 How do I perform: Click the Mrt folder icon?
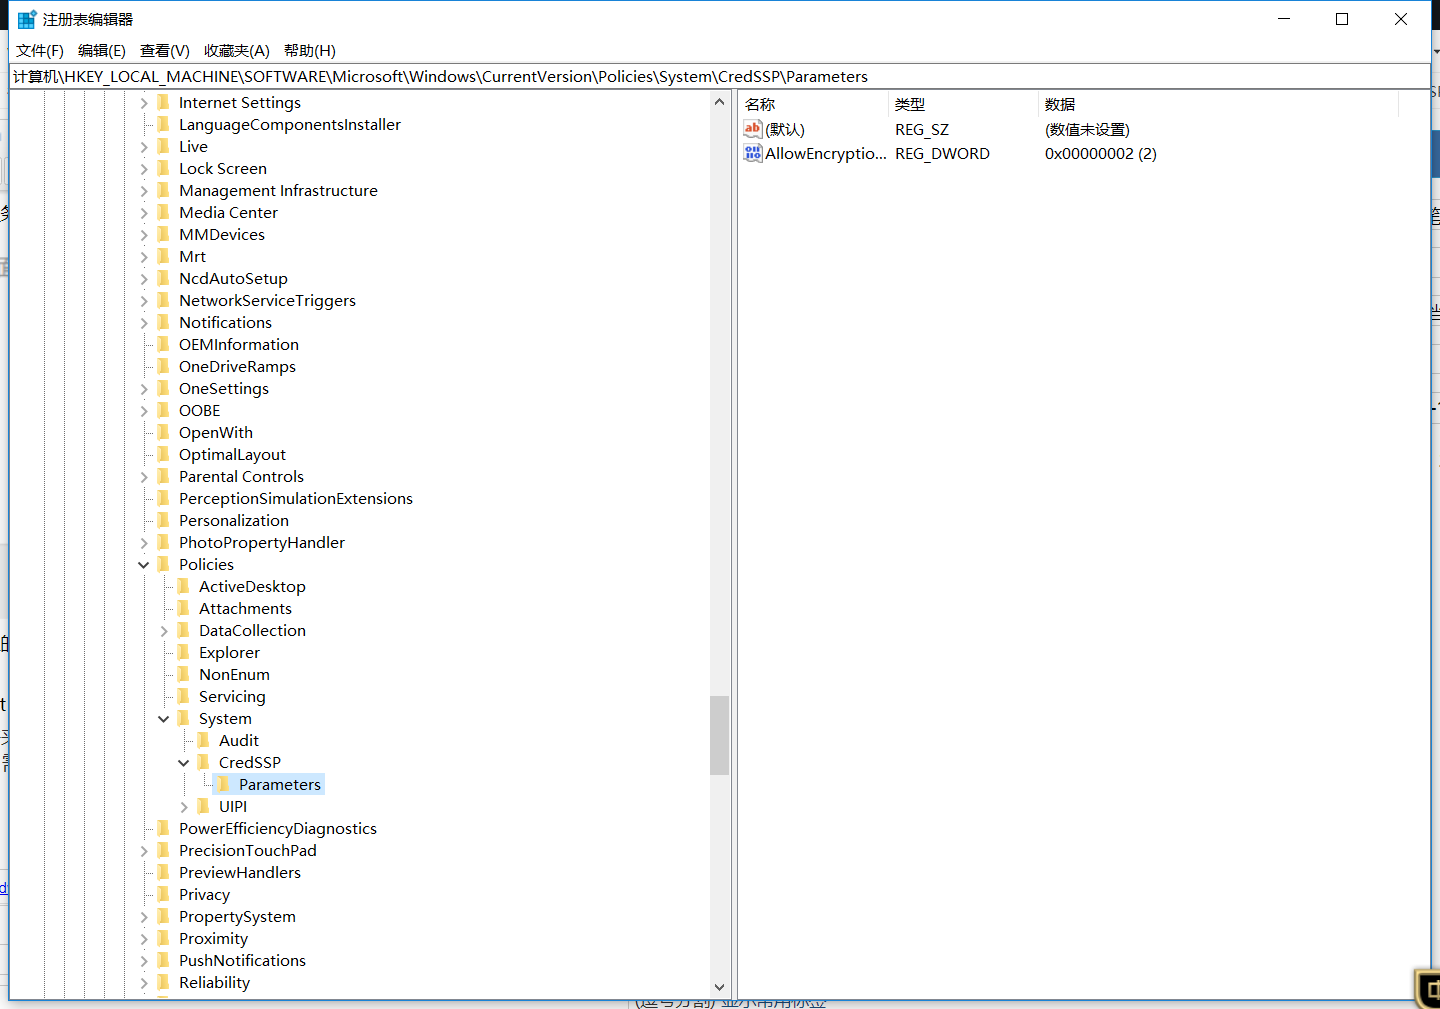[x=164, y=256]
